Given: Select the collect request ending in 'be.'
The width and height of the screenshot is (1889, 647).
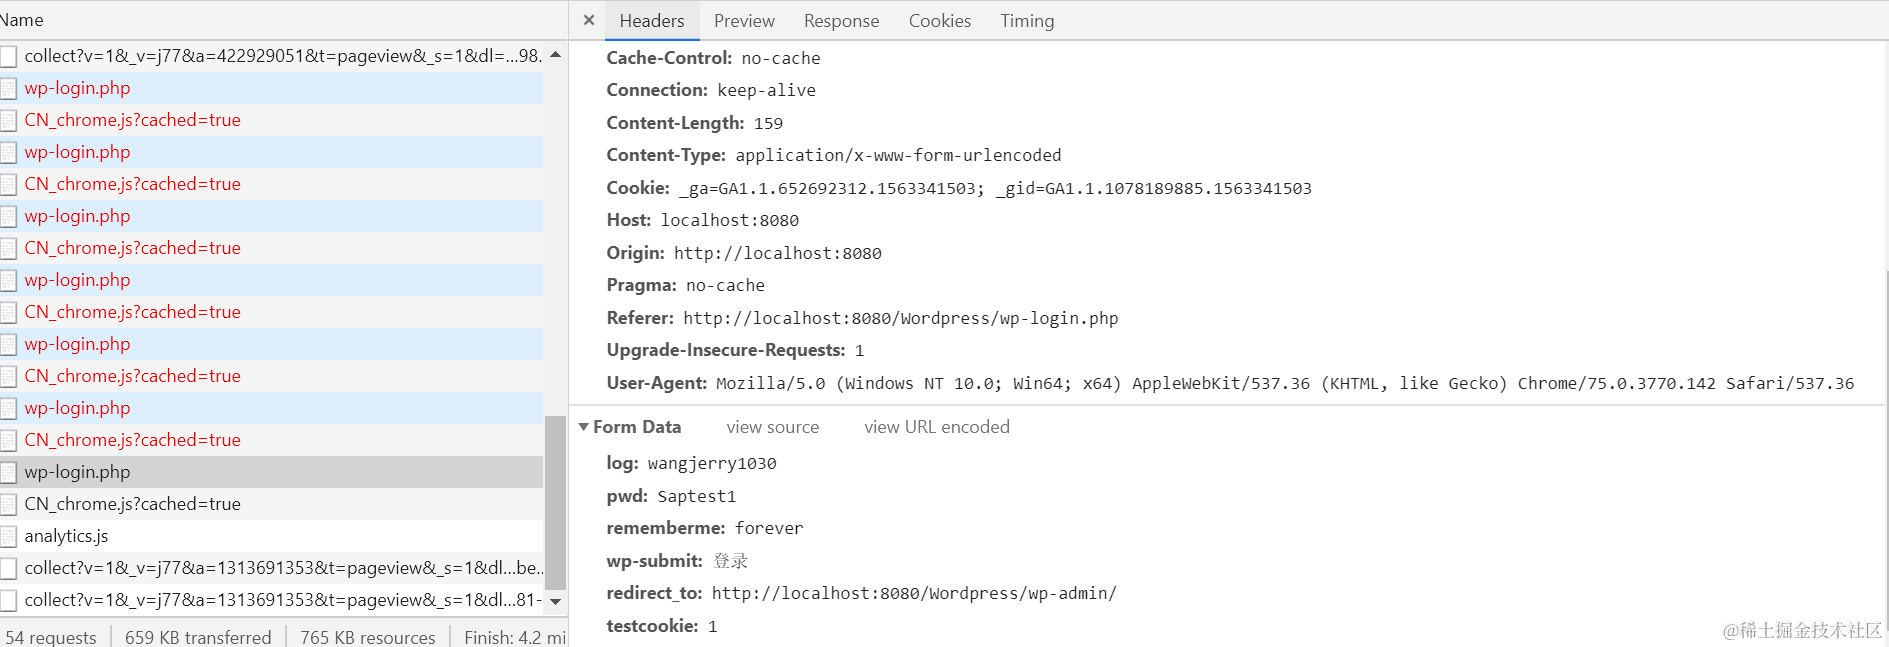Looking at the screenshot, I should [x=271, y=568].
